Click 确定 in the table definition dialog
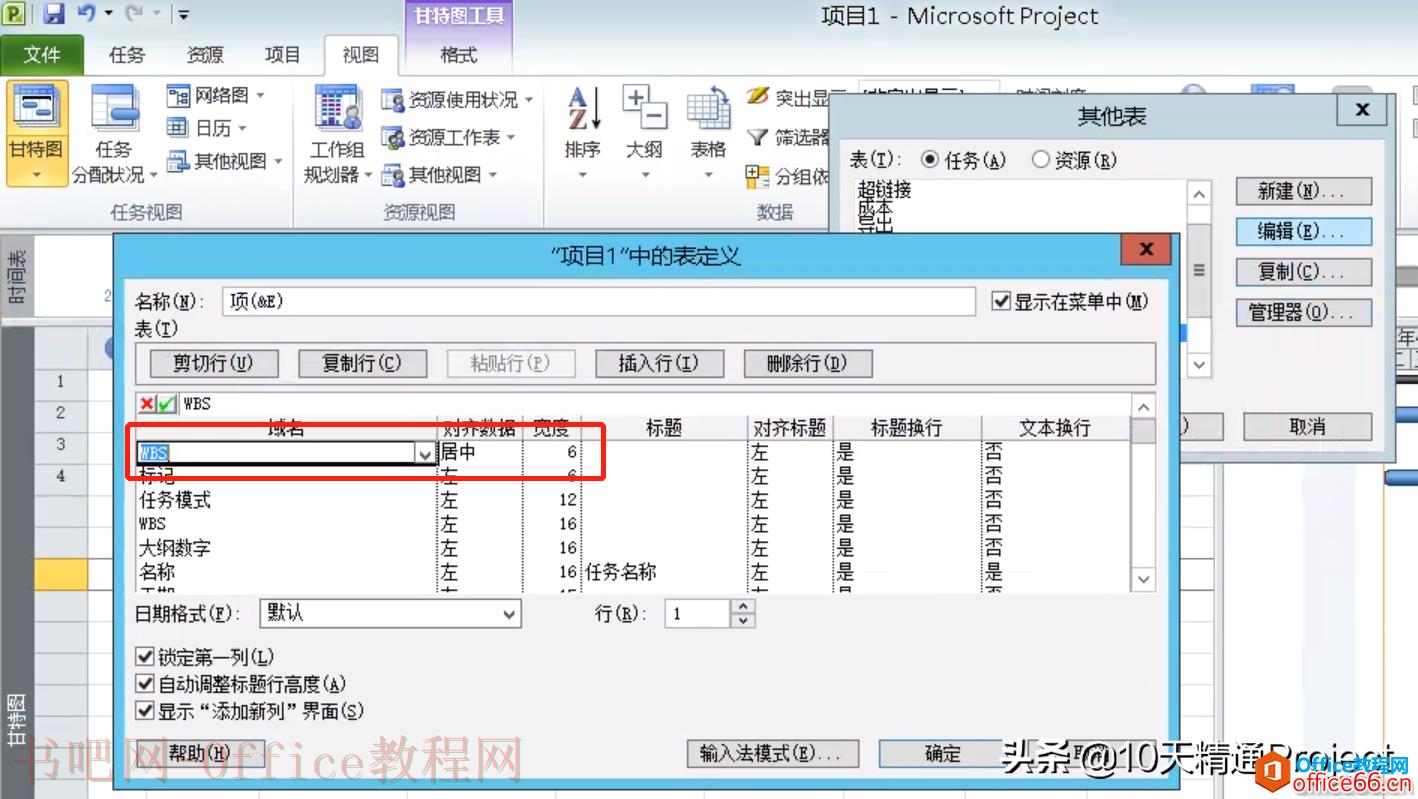Image resolution: width=1418 pixels, height=799 pixels. (x=942, y=753)
